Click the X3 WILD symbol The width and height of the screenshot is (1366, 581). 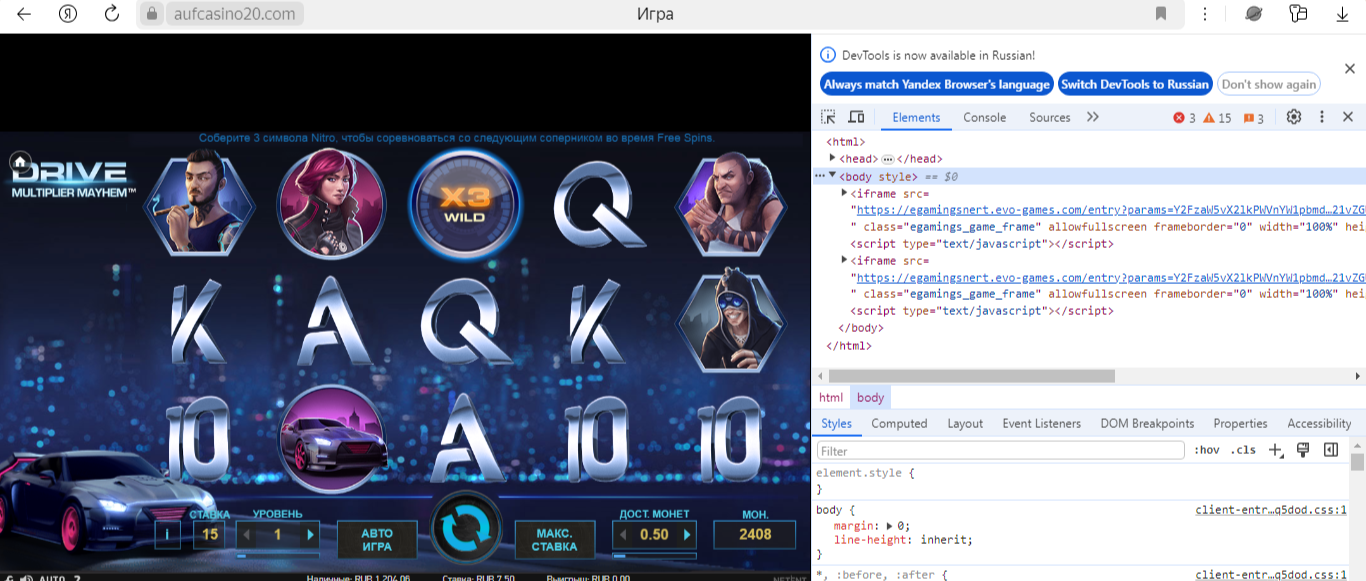[465, 203]
